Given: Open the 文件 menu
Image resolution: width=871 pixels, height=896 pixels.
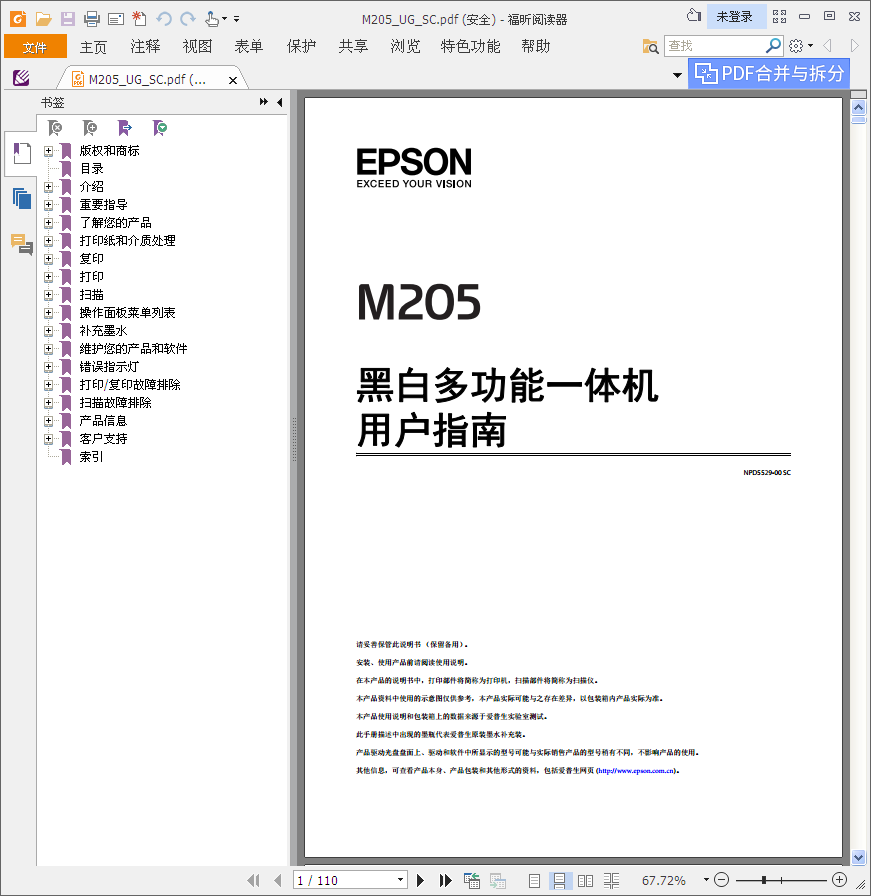Looking at the screenshot, I should click(35, 46).
